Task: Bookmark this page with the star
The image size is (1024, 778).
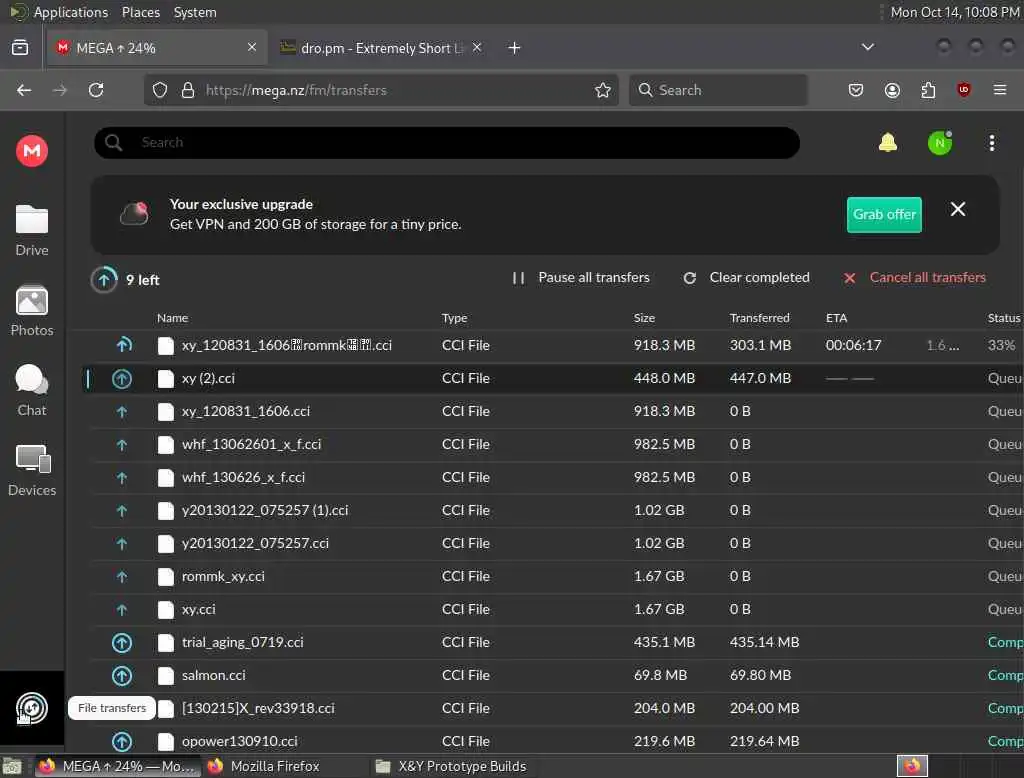Action: pyautogui.click(x=602, y=90)
